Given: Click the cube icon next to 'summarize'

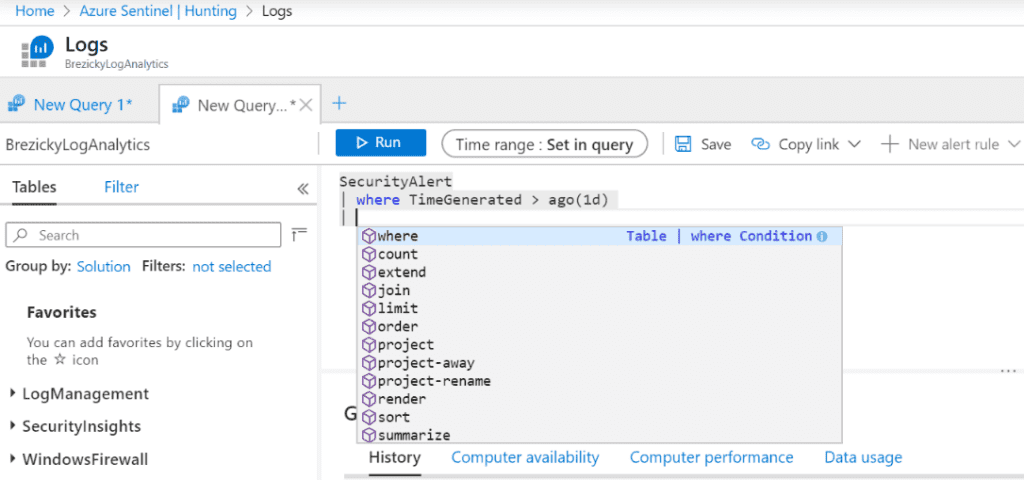Looking at the screenshot, I should click(370, 435).
